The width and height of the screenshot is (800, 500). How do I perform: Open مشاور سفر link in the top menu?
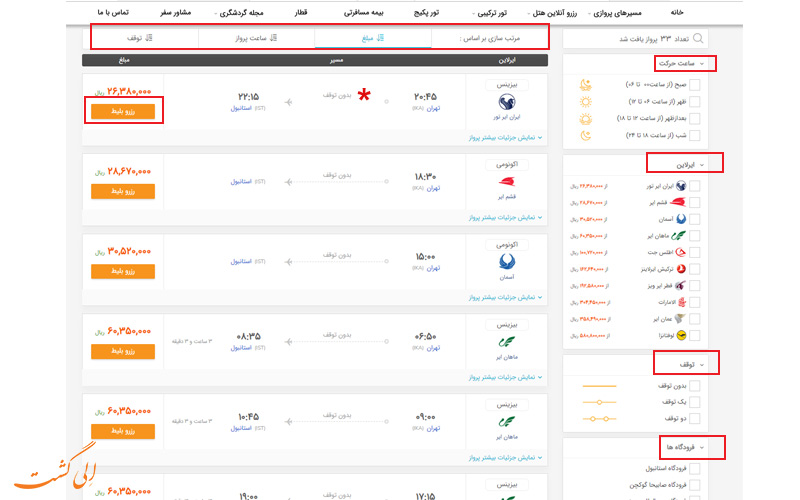coord(176,12)
